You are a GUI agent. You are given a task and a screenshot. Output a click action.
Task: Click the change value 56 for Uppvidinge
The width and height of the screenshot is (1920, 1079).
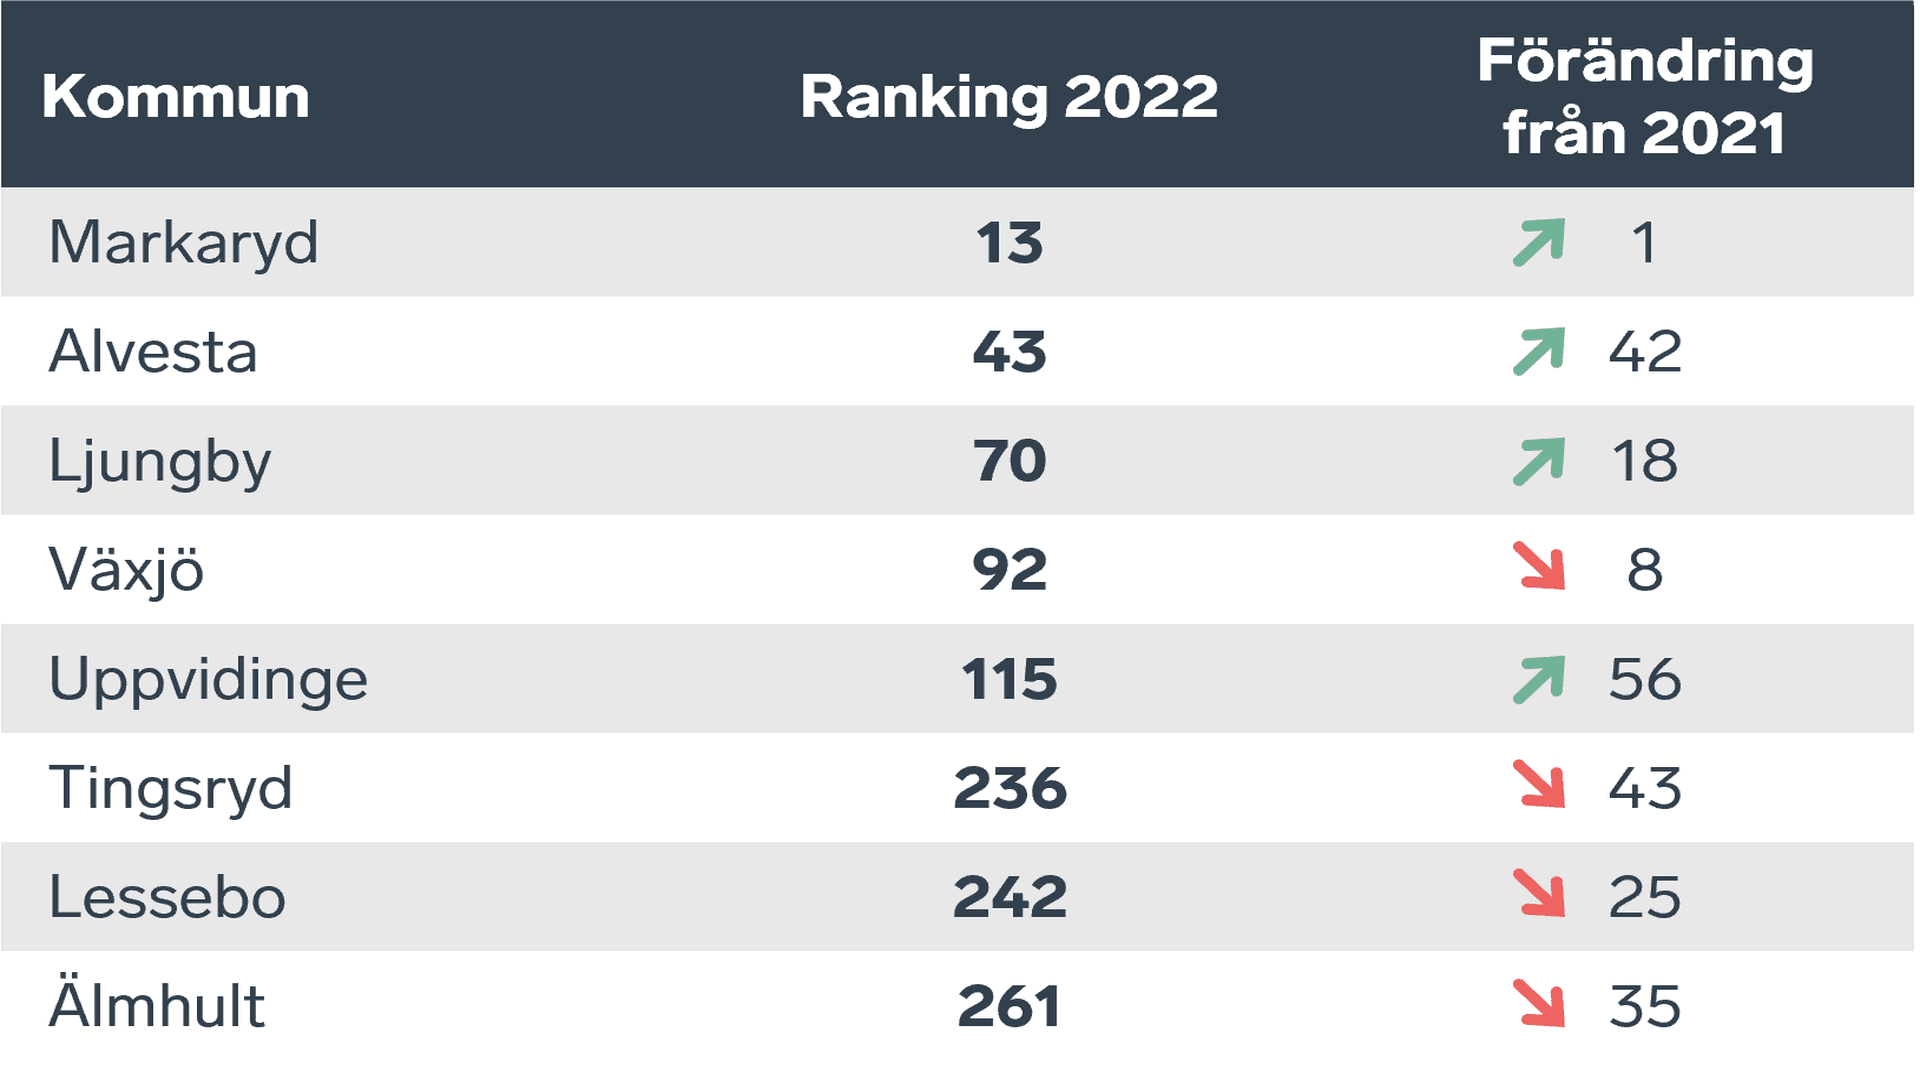point(1645,679)
